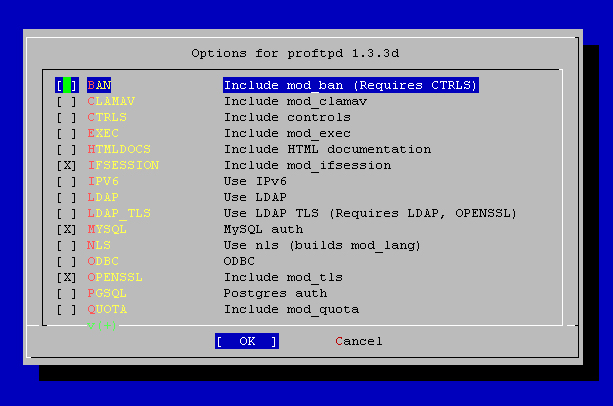Check the CTRLS option box
This screenshot has width=613, height=406.
67,118
